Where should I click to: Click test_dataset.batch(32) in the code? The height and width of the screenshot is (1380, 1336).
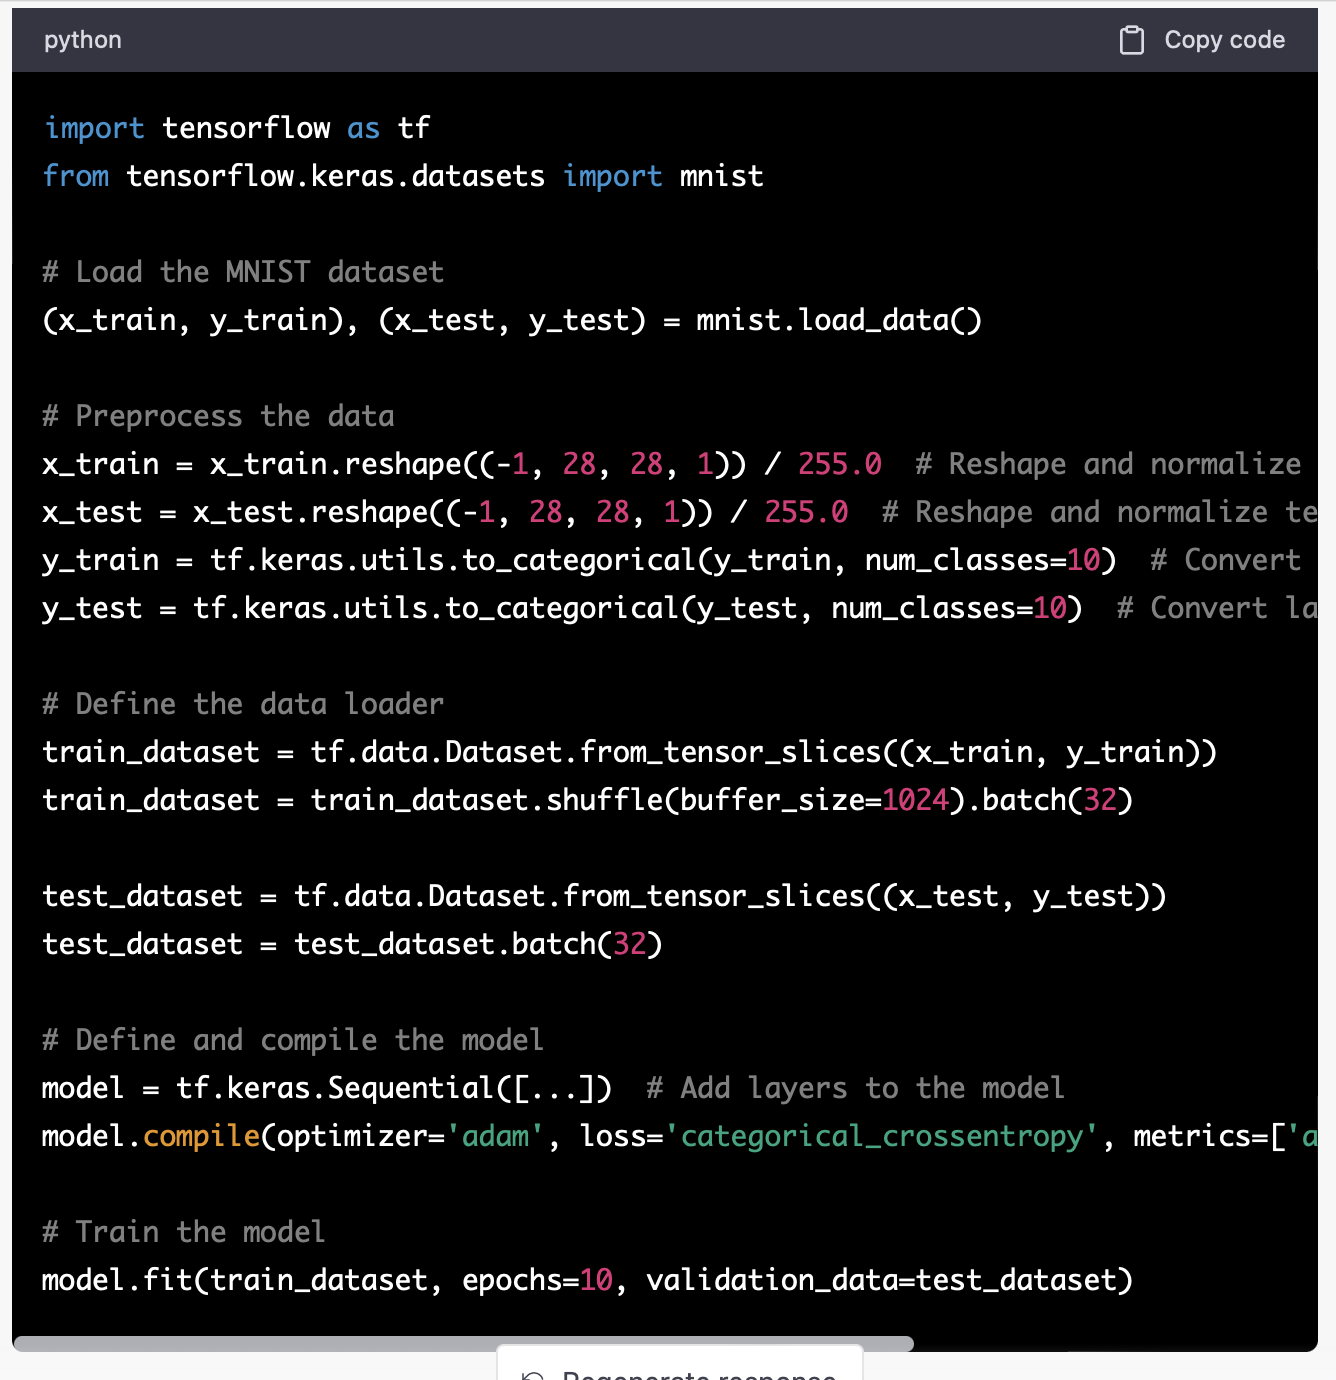(478, 944)
